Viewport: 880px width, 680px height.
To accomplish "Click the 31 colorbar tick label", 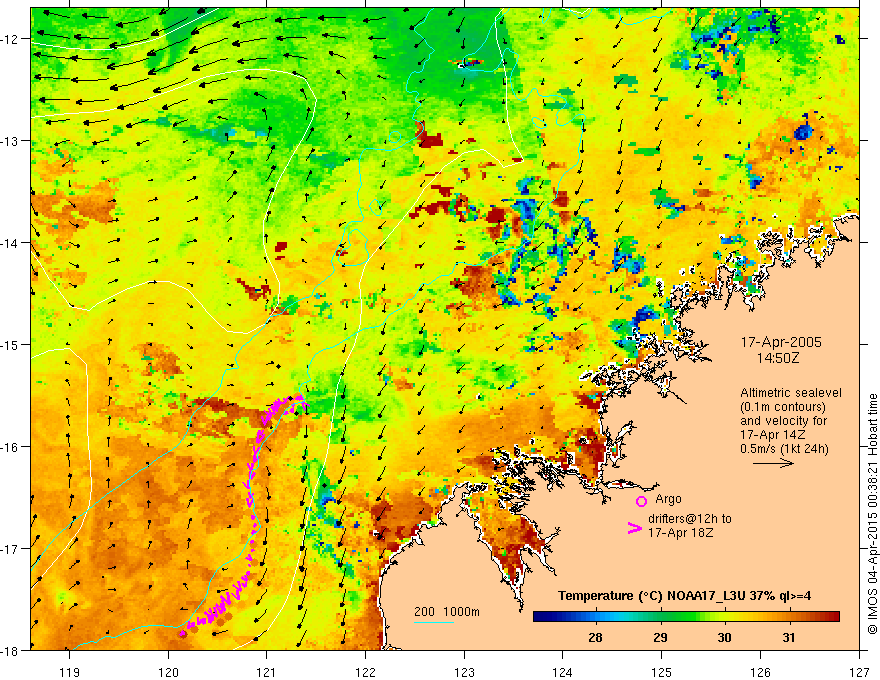I will [x=789, y=637].
